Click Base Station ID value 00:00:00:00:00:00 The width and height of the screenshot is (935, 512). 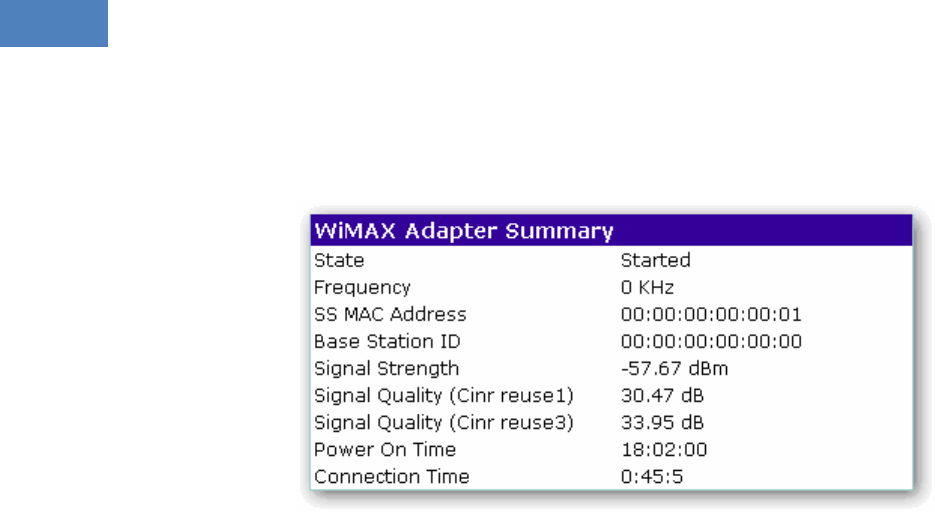point(711,342)
